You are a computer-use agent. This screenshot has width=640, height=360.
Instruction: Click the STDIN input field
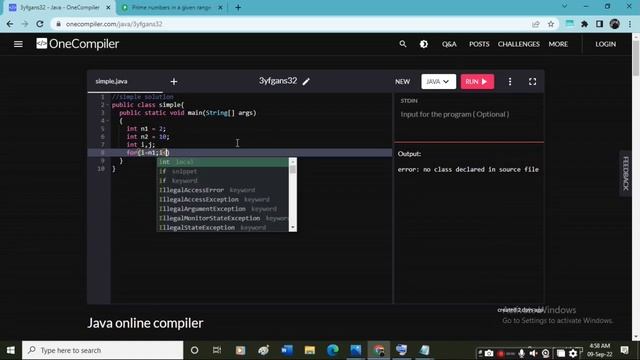click(x=469, y=115)
